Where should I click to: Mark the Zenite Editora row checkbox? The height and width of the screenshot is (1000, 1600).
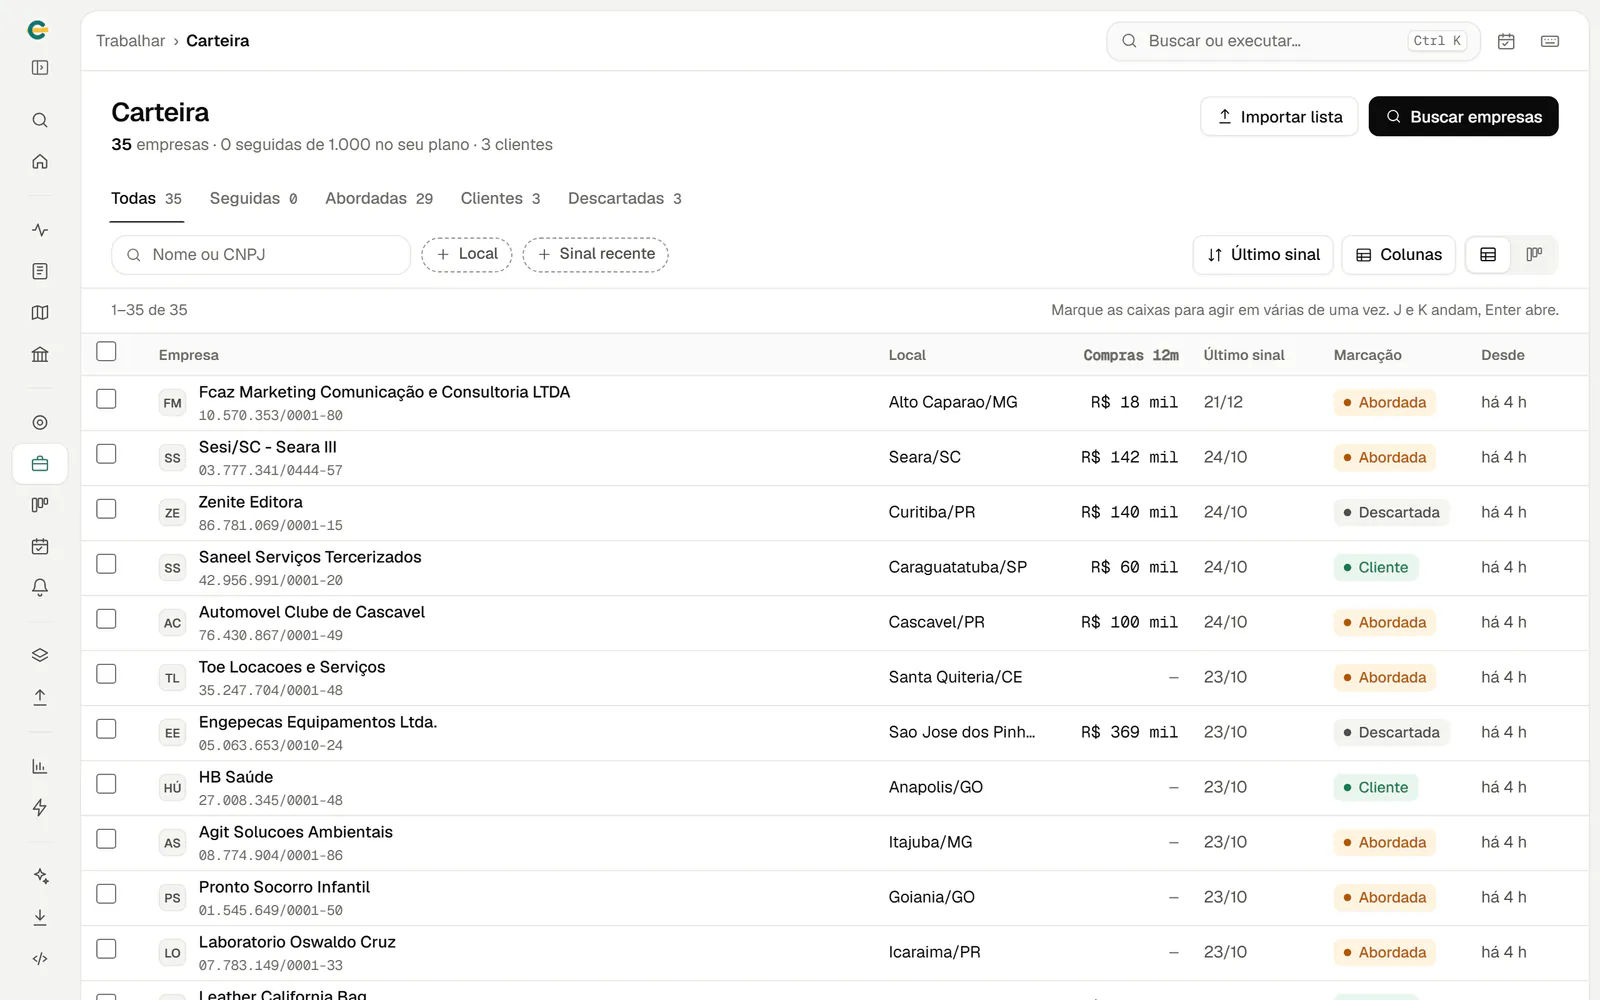pos(106,509)
